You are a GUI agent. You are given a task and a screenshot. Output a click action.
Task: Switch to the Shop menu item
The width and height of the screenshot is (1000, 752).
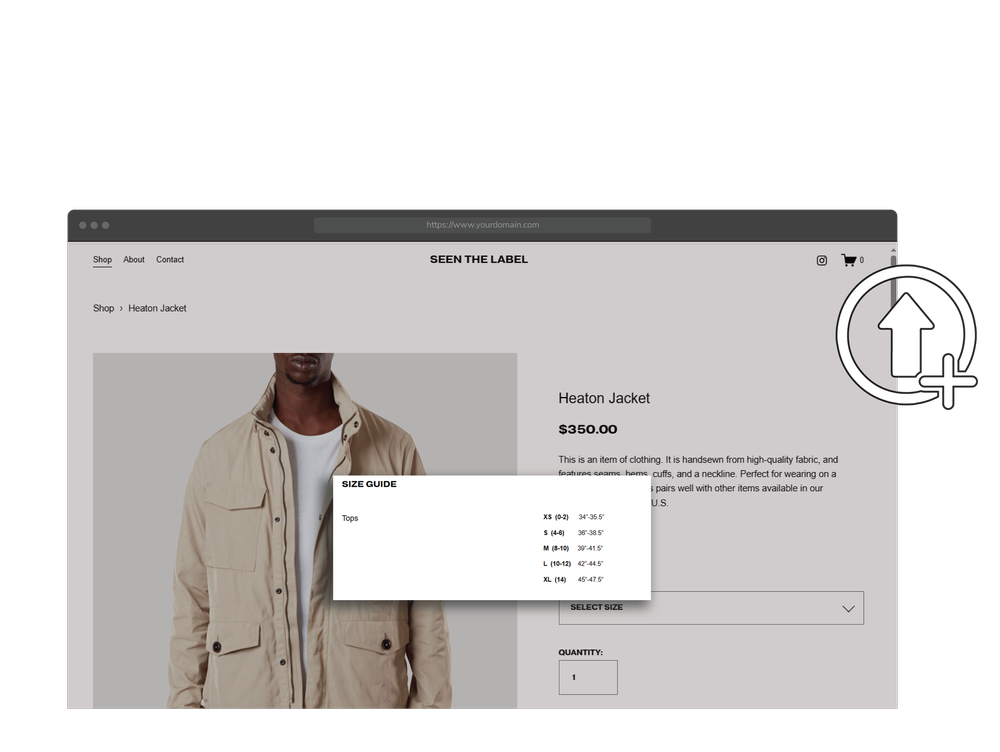[x=101, y=259]
